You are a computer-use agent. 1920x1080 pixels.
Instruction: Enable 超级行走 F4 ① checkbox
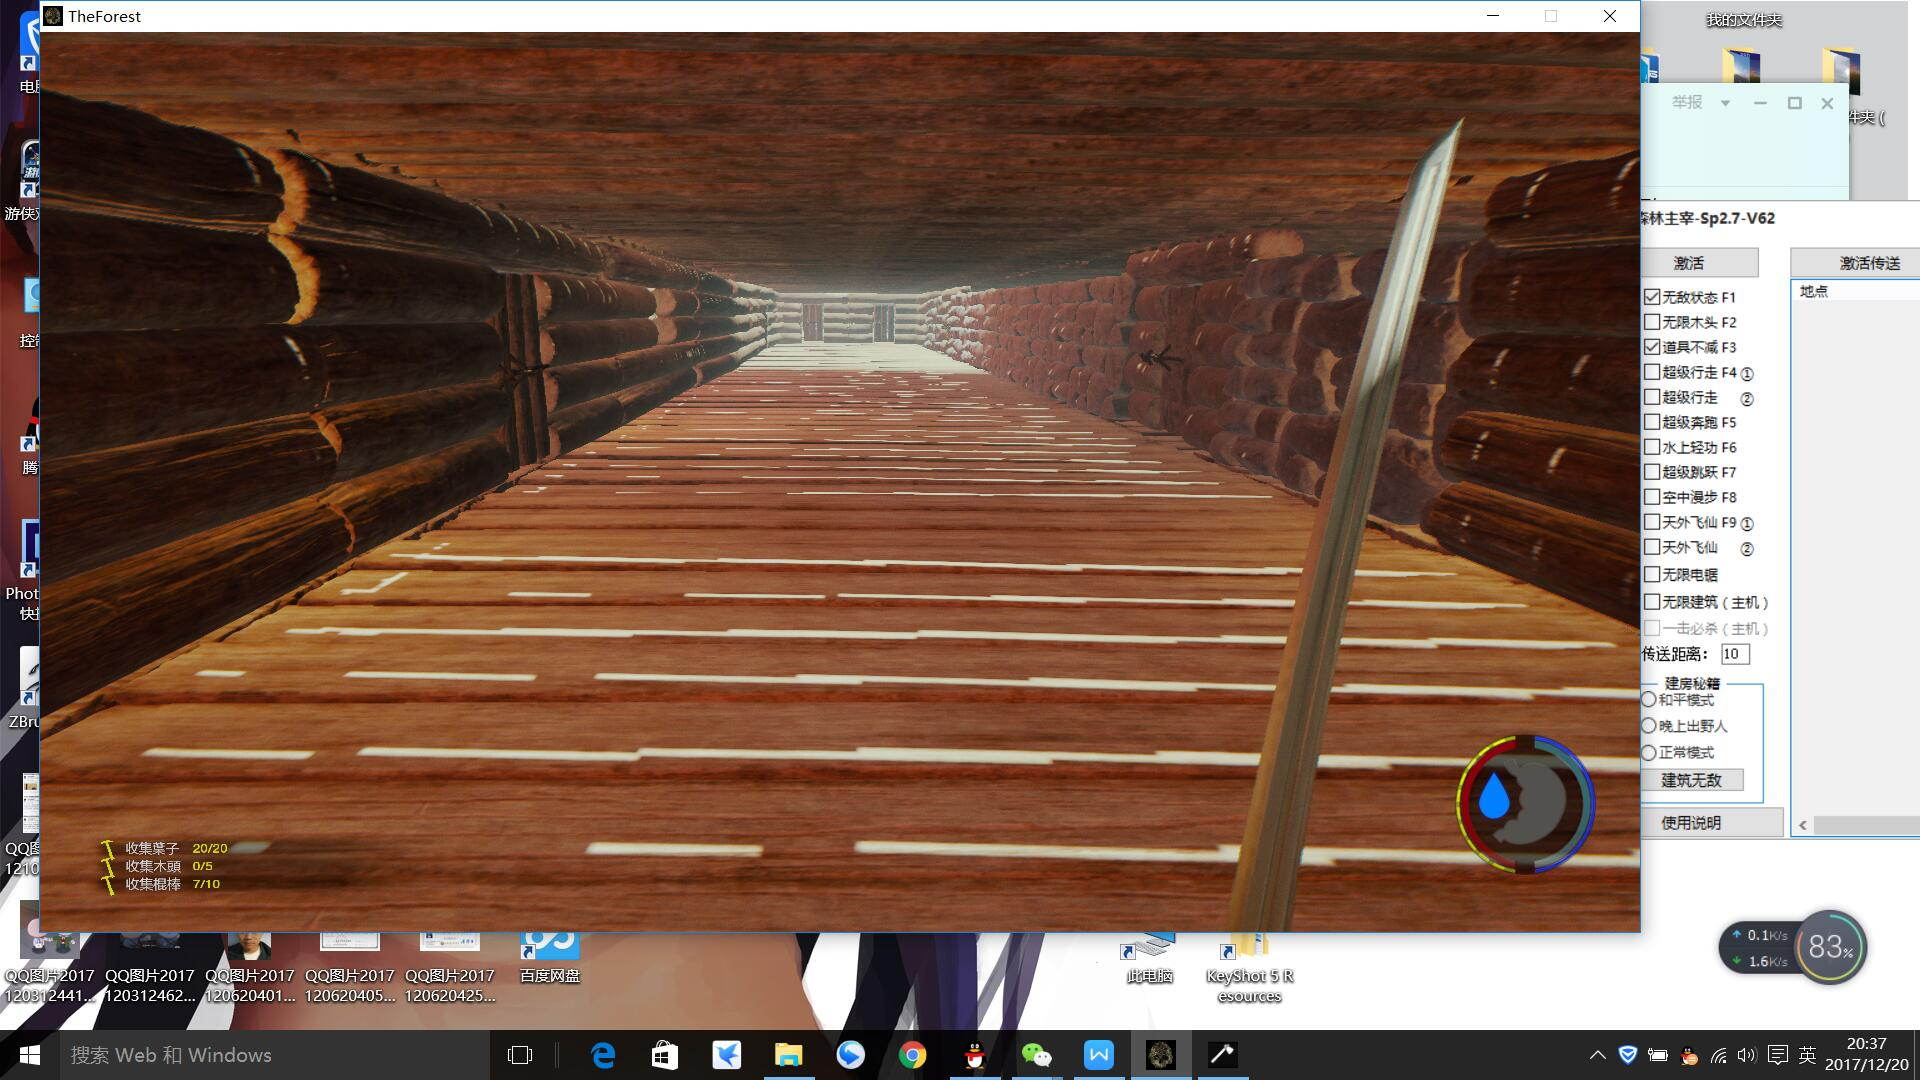pyautogui.click(x=1652, y=372)
